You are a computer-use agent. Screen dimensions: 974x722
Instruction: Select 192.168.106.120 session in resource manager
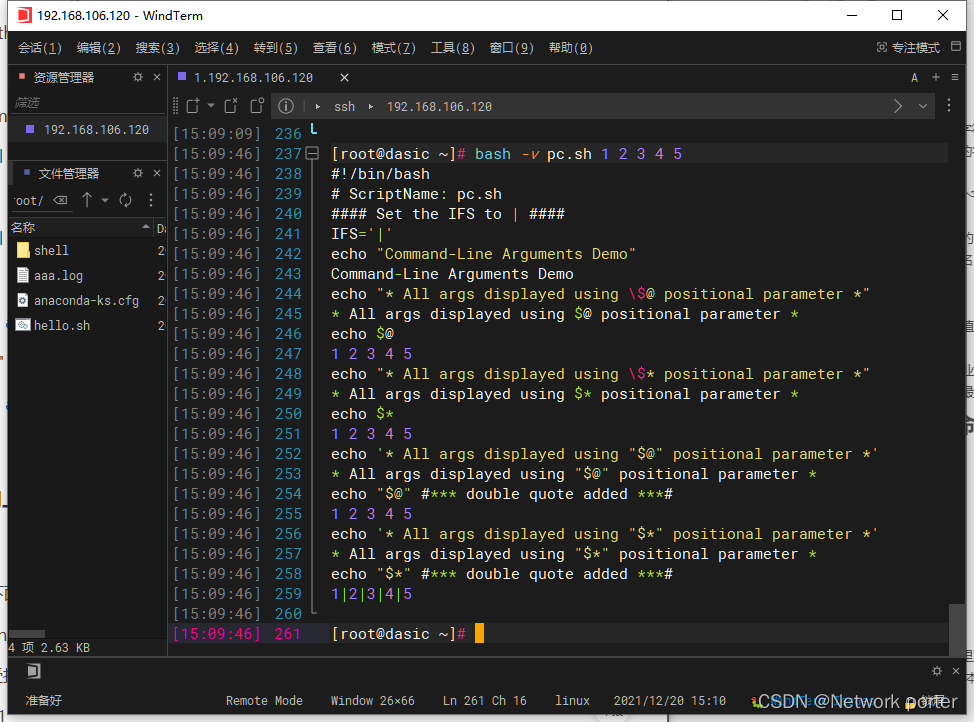[88, 129]
